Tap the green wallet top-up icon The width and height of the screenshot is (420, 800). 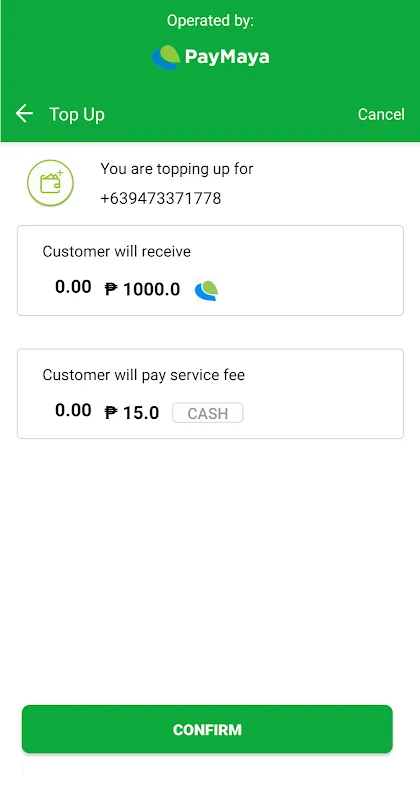click(51, 183)
